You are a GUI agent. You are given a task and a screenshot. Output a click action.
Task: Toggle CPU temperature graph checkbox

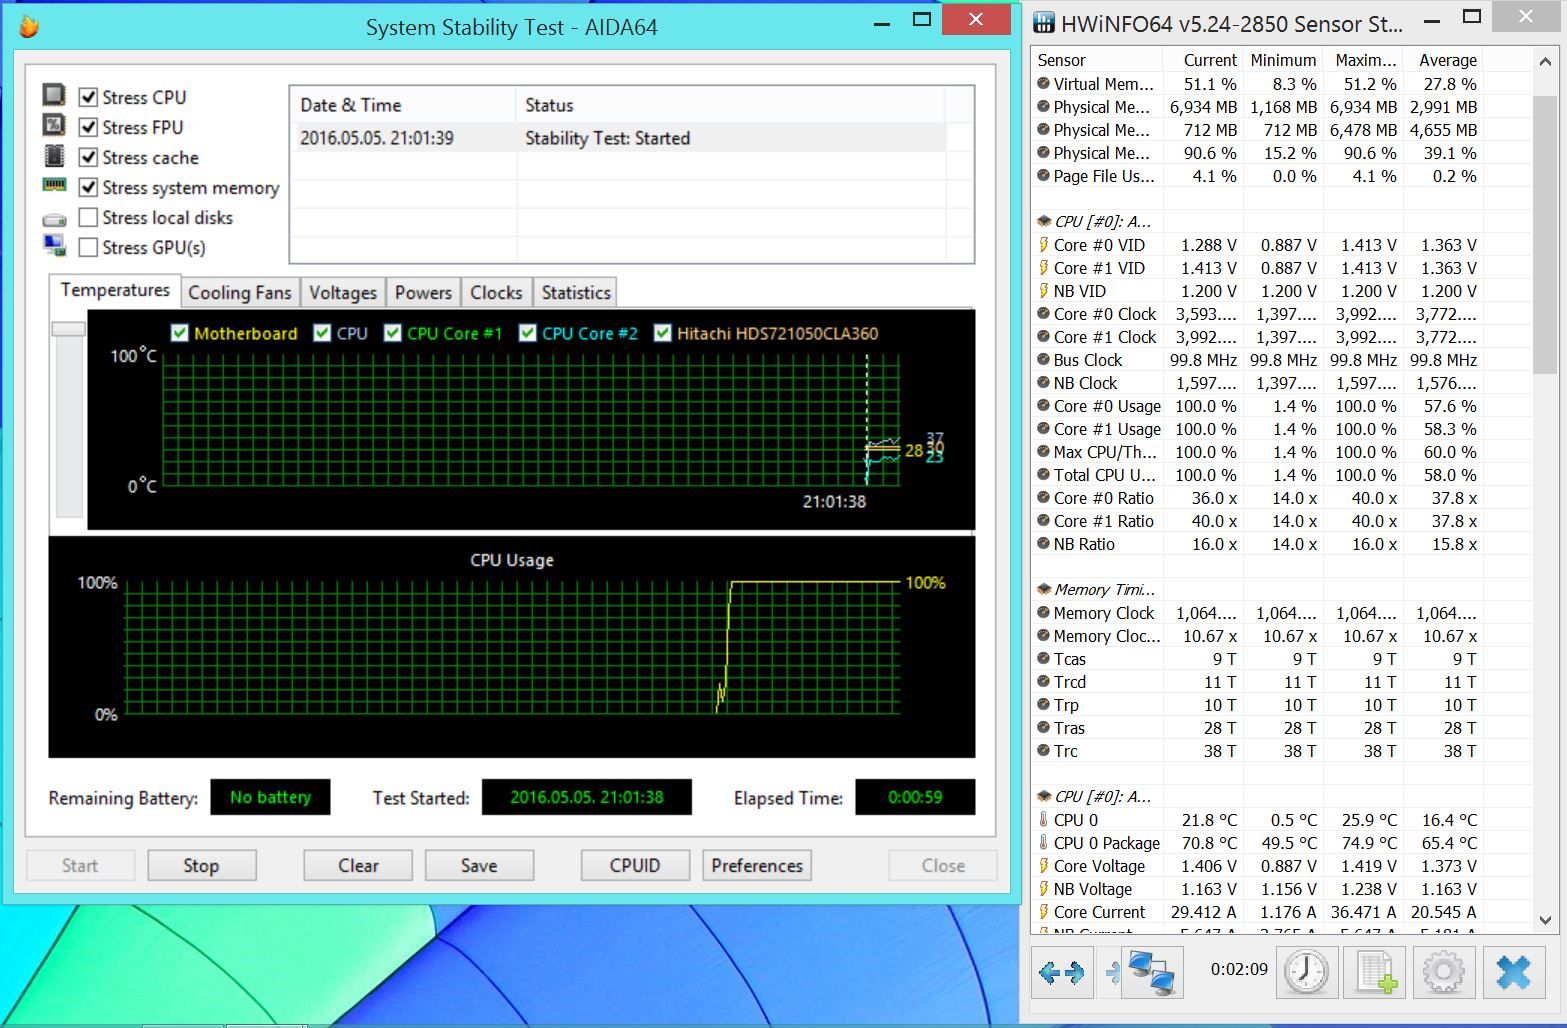322,333
